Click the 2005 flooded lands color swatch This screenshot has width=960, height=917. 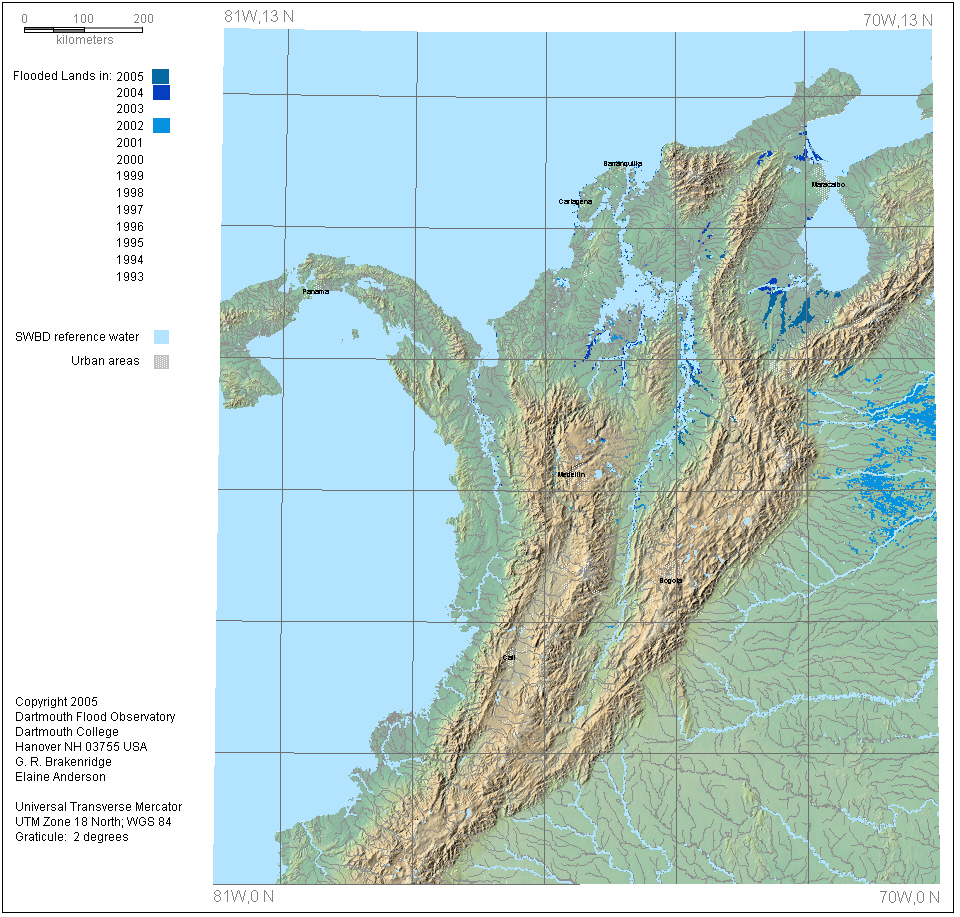coord(161,76)
